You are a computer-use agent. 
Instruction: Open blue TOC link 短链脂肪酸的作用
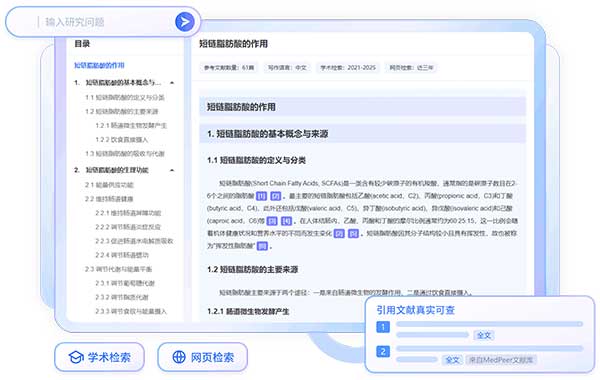(99, 65)
